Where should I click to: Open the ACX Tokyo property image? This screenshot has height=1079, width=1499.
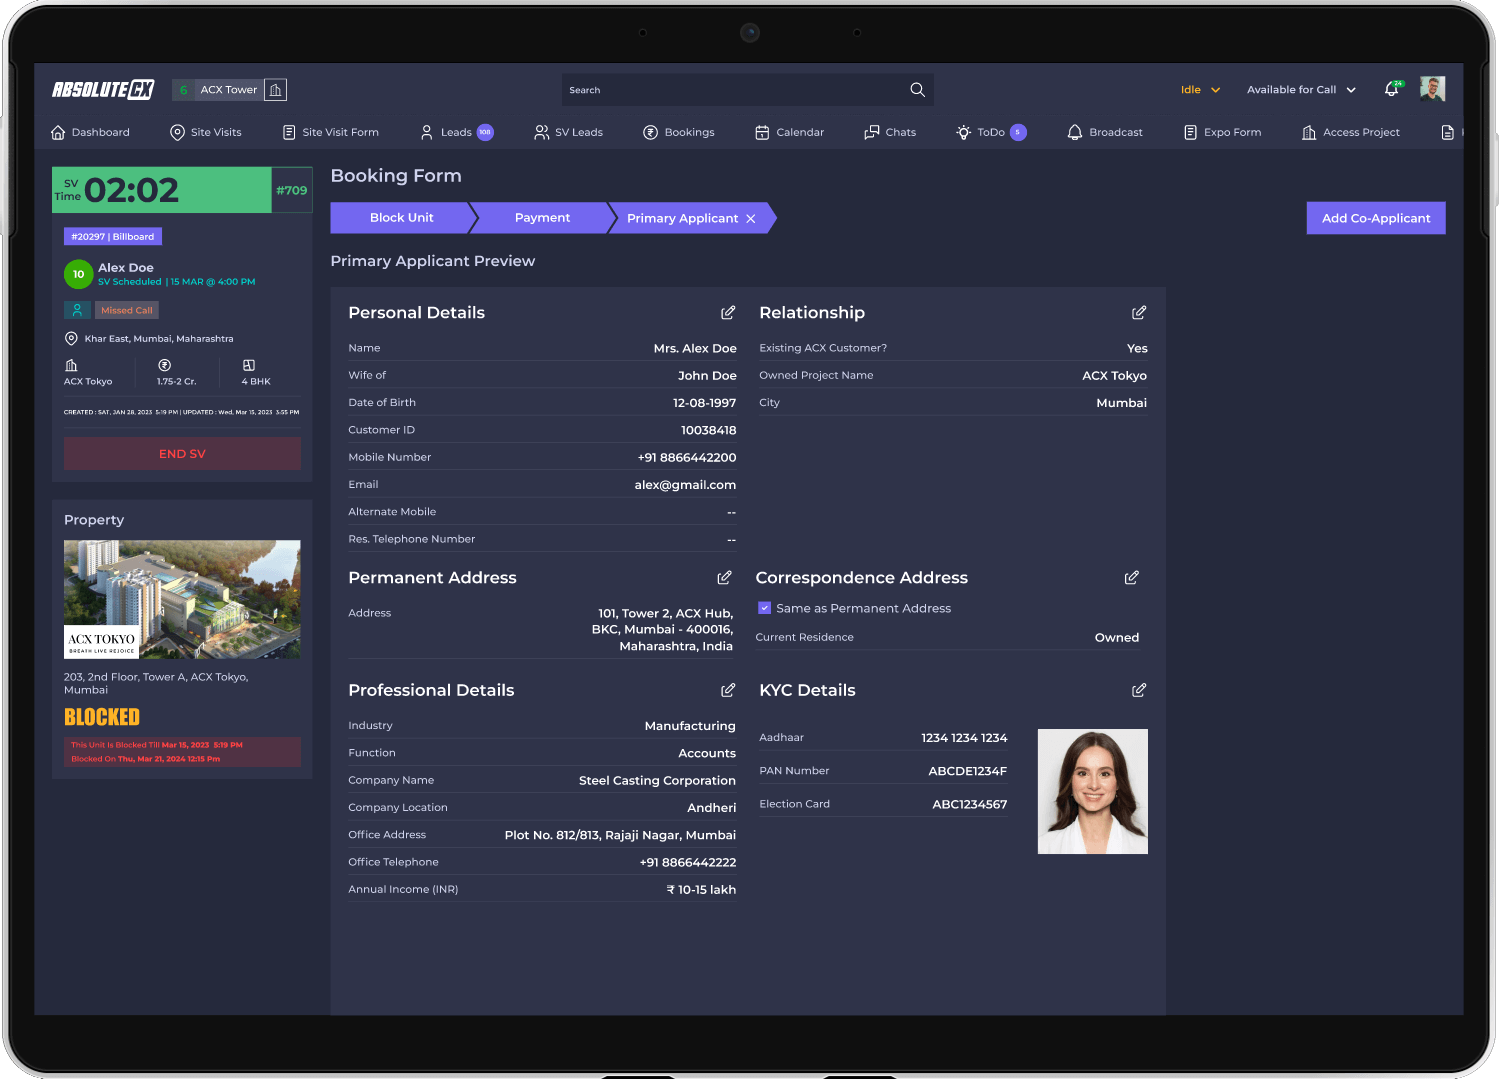(182, 600)
